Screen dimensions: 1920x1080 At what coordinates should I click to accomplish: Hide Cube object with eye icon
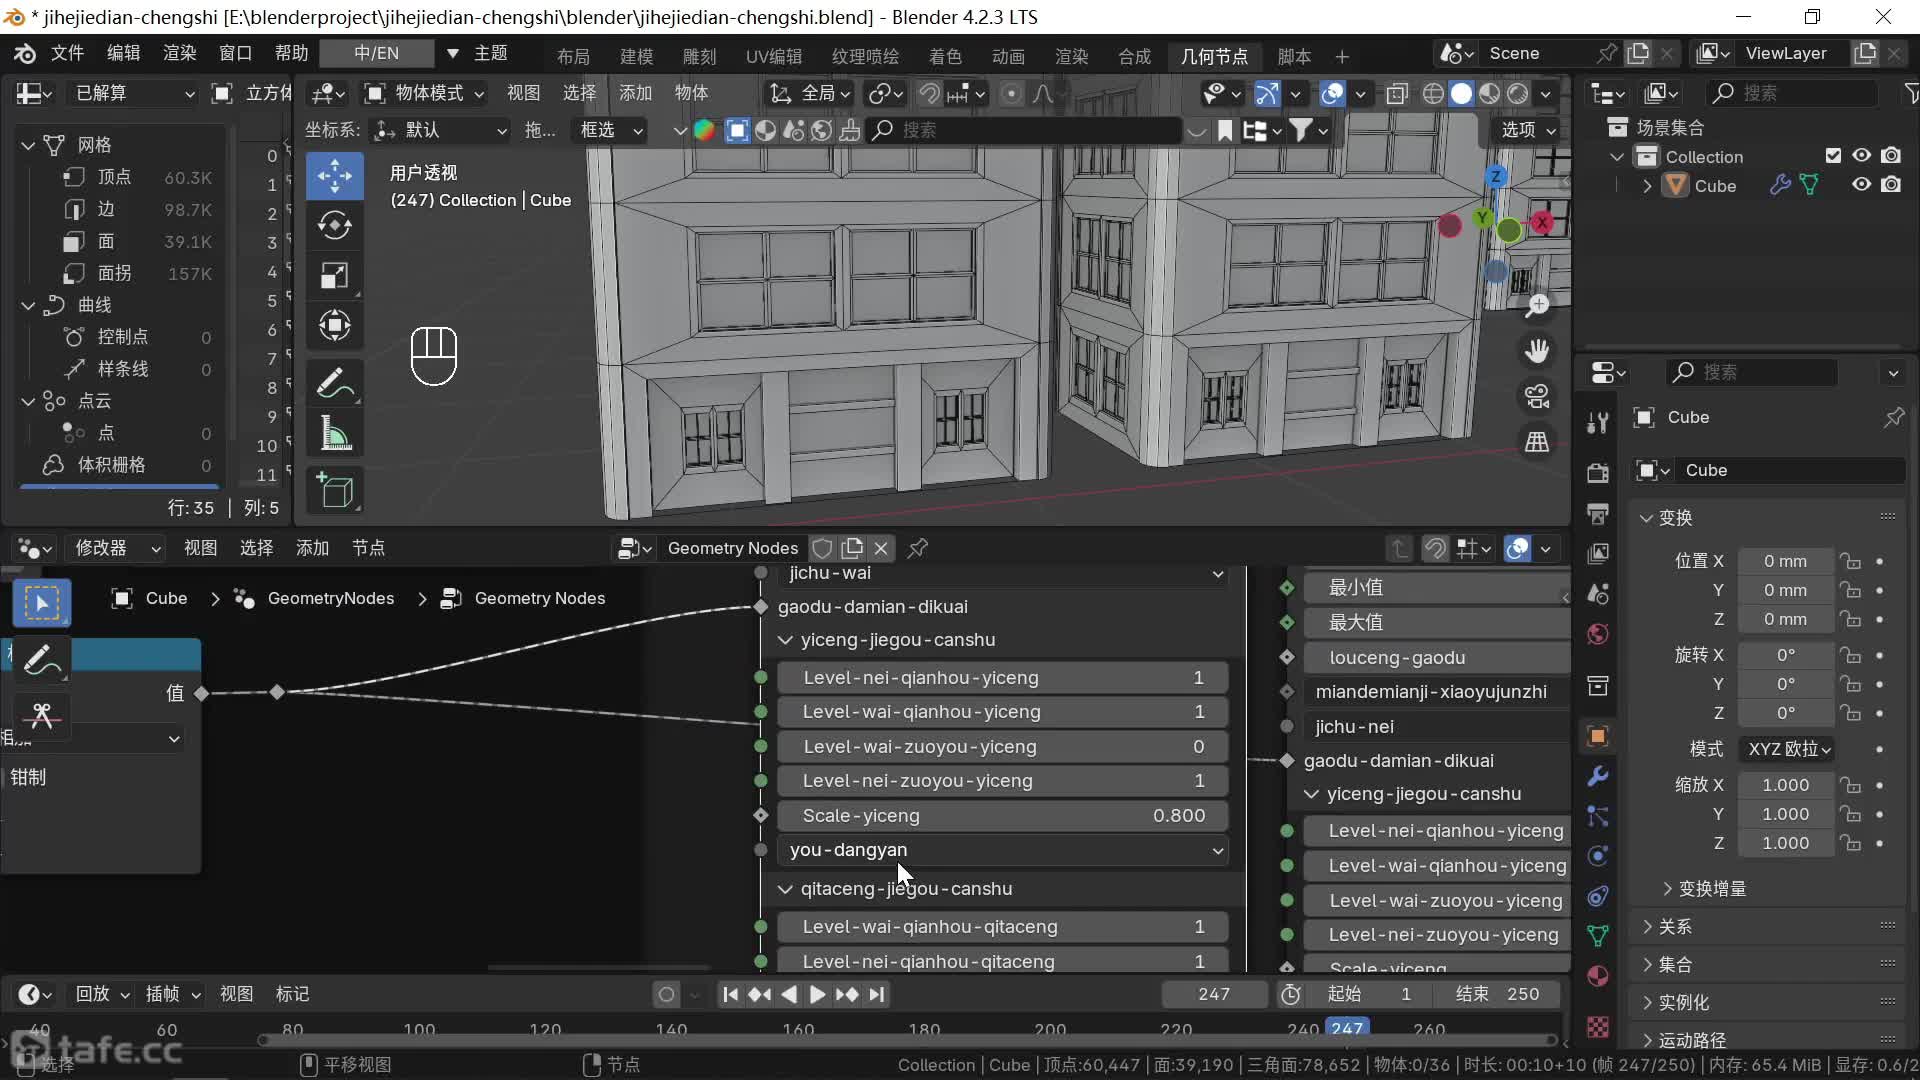click(x=1861, y=185)
